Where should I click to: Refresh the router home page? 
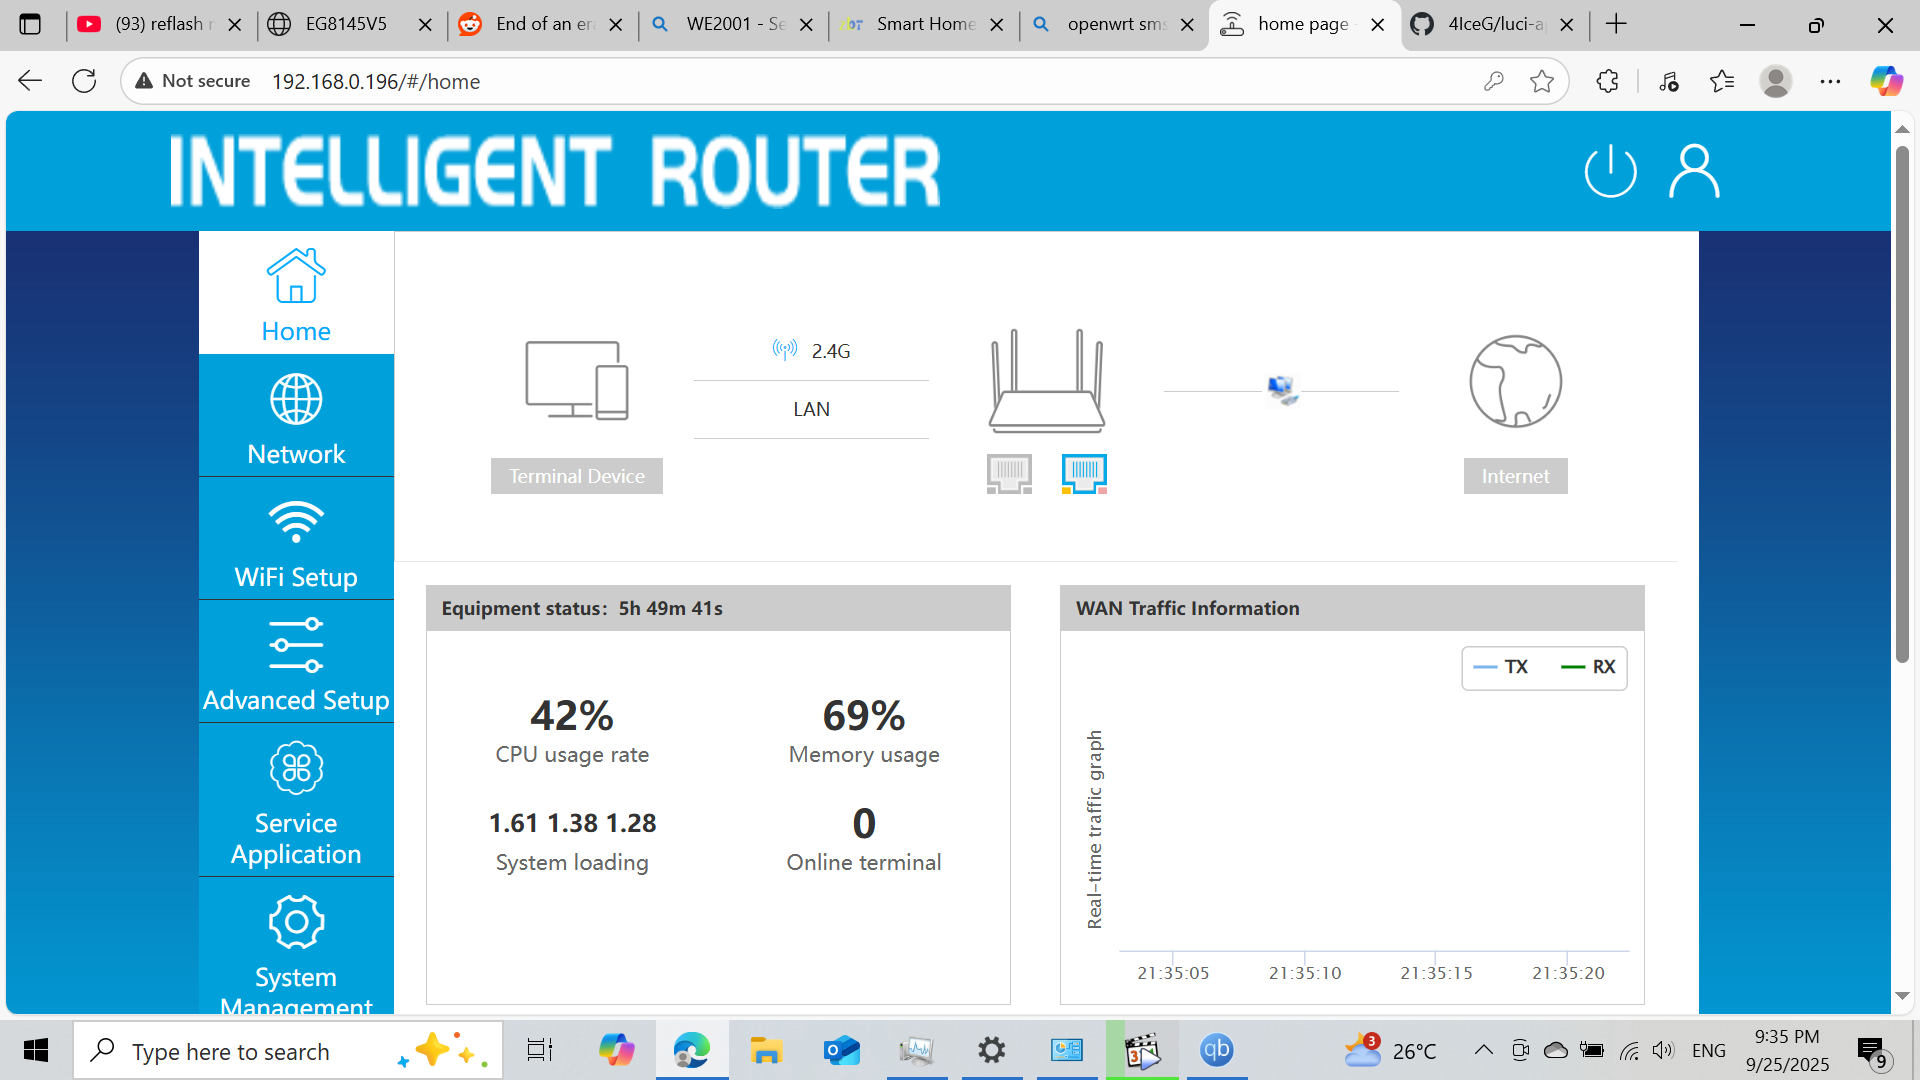tap(84, 81)
